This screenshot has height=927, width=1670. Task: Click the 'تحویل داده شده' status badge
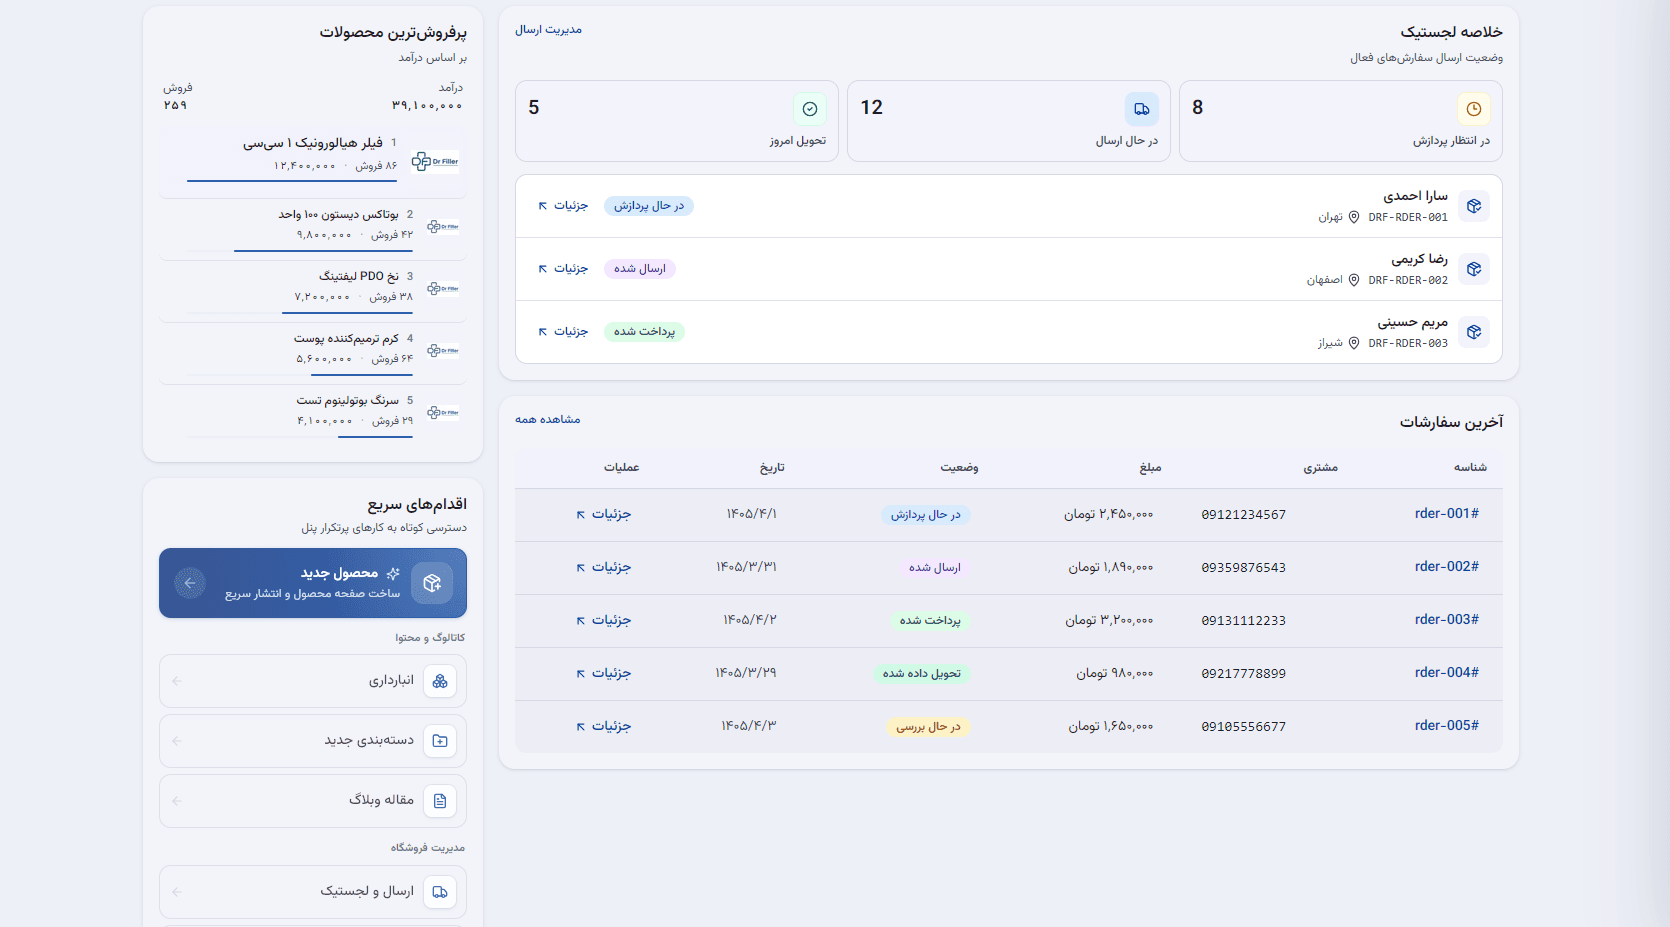click(x=921, y=674)
